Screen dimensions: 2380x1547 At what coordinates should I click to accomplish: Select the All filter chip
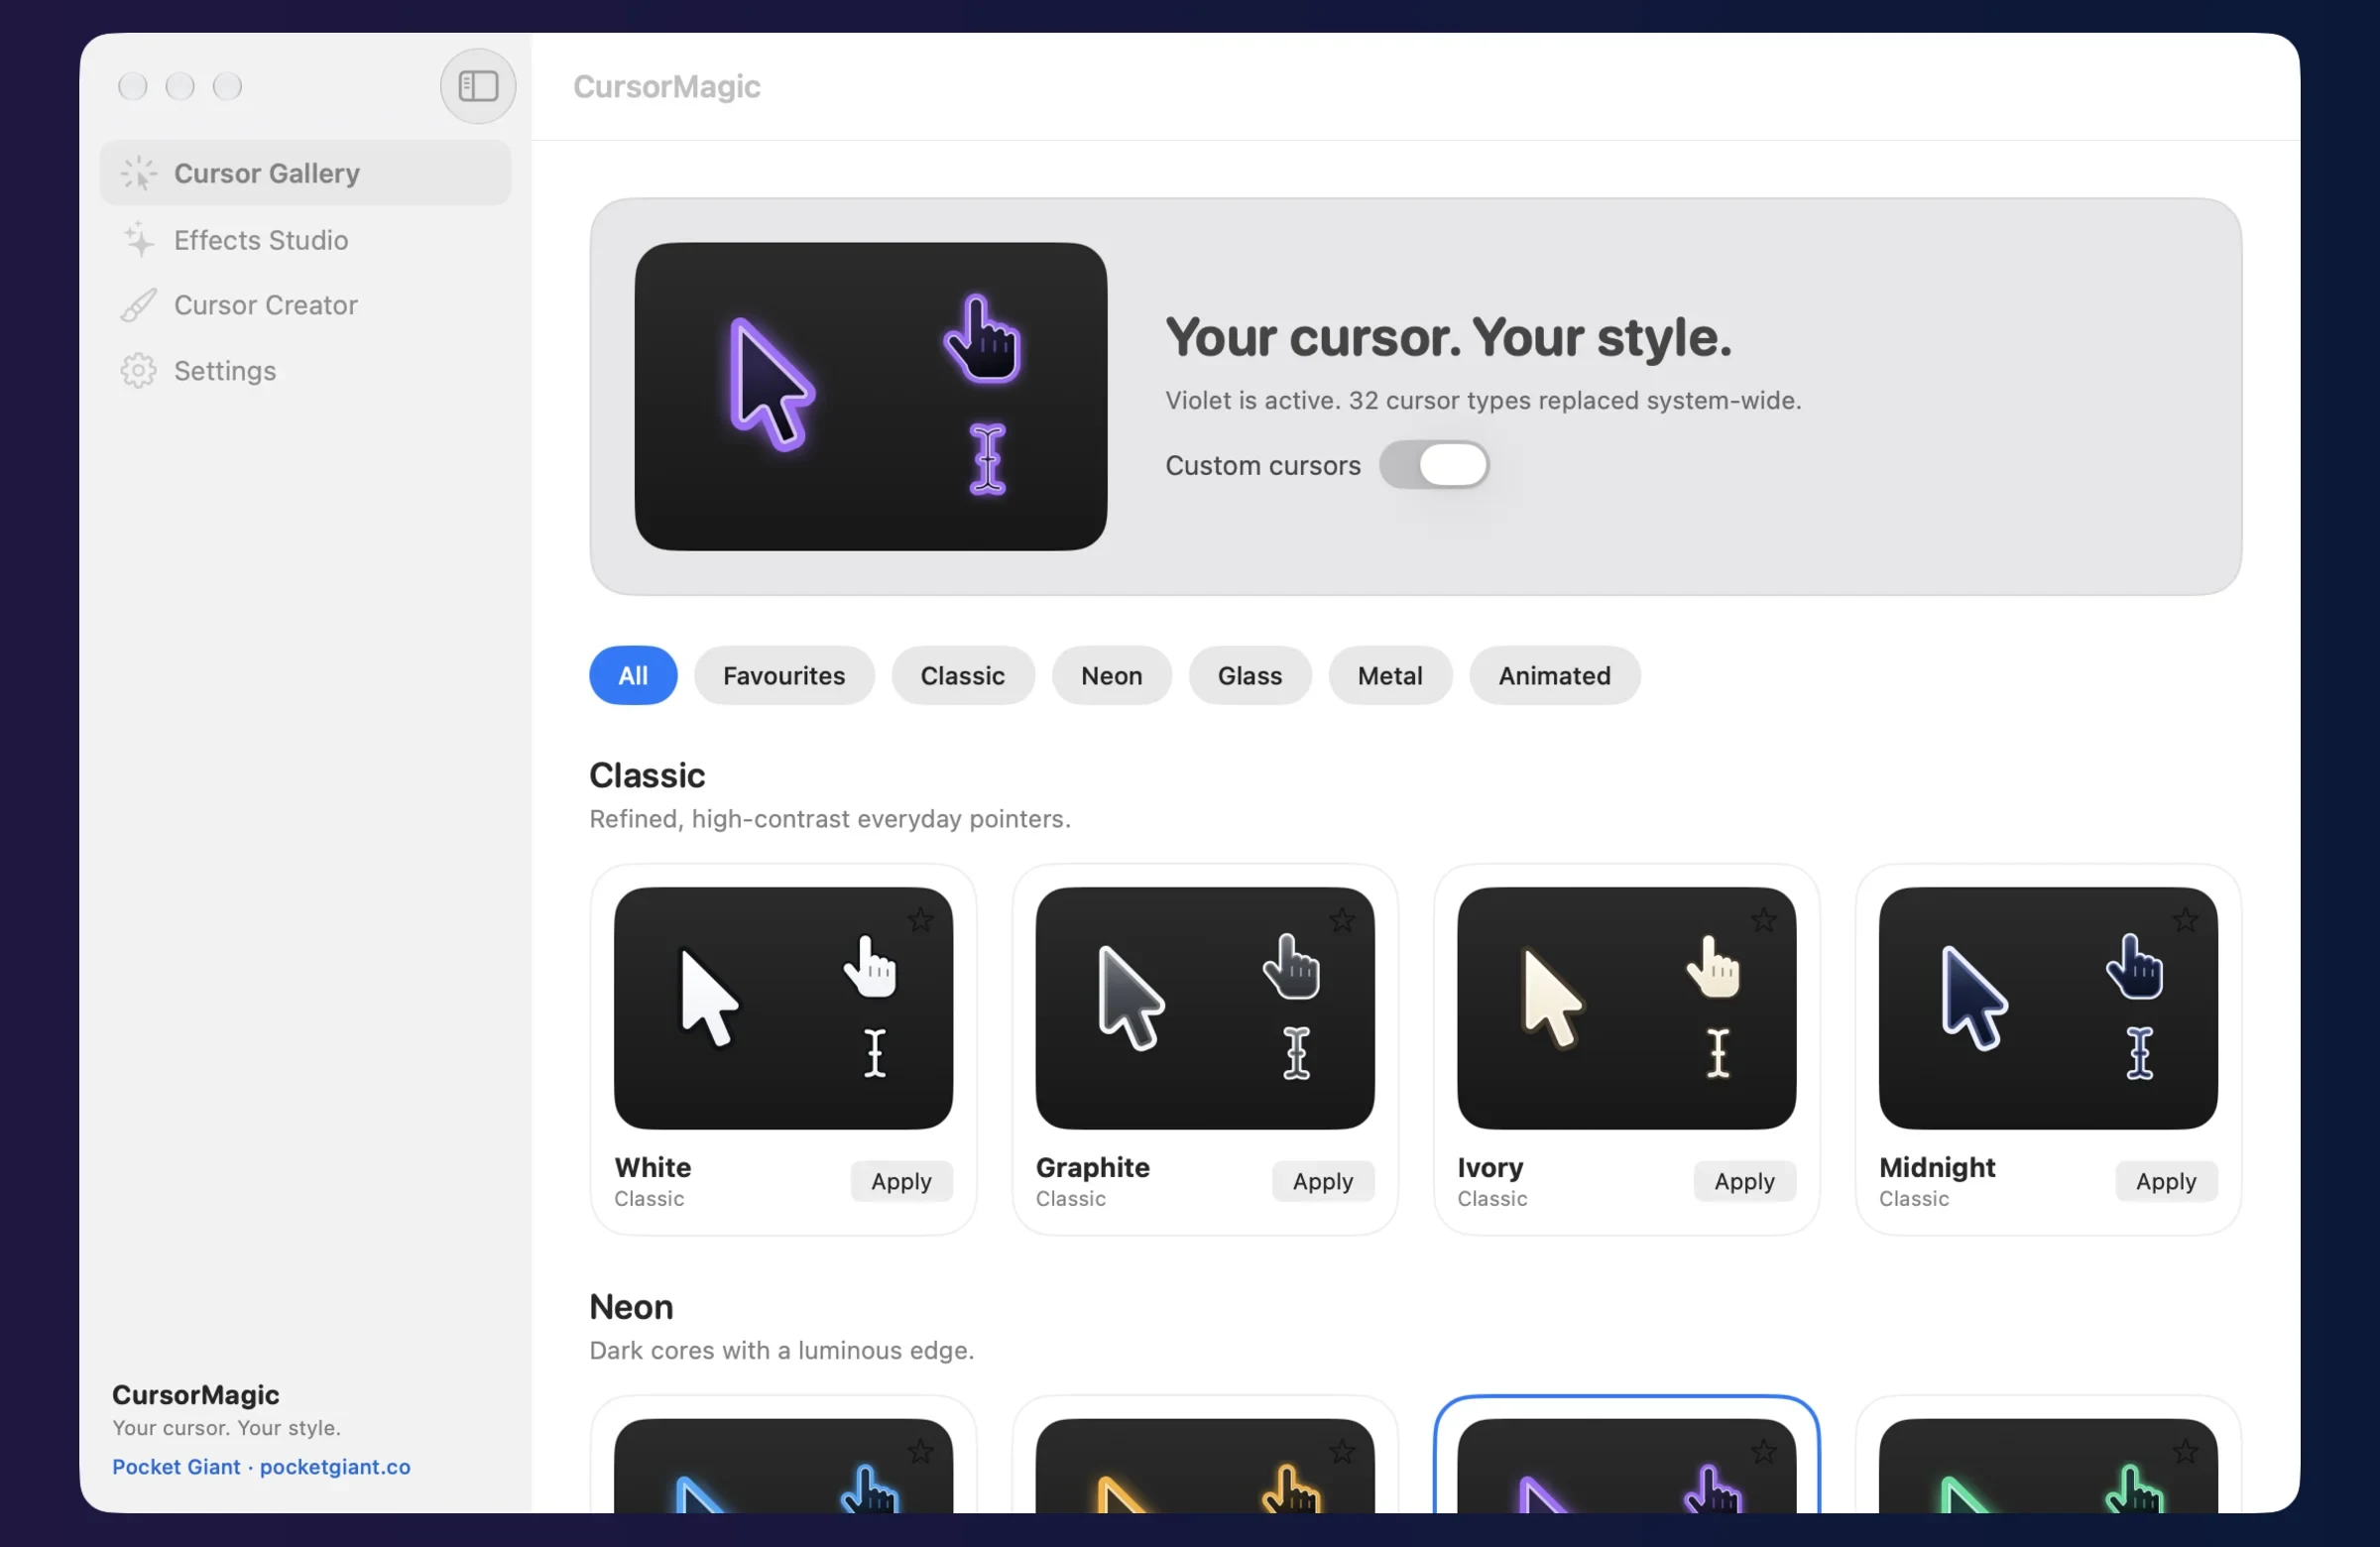pos(633,676)
